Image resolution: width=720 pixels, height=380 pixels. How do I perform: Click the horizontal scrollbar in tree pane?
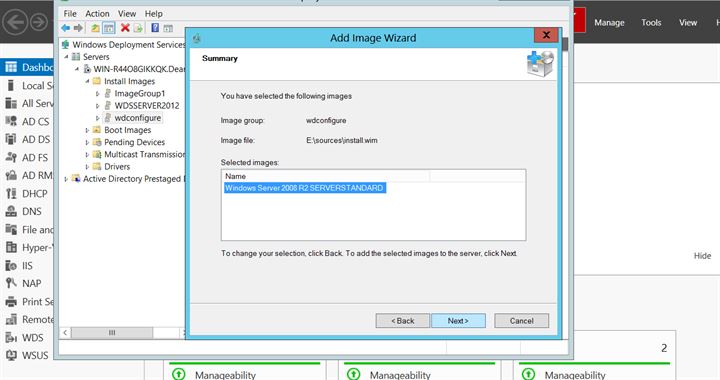[122, 333]
